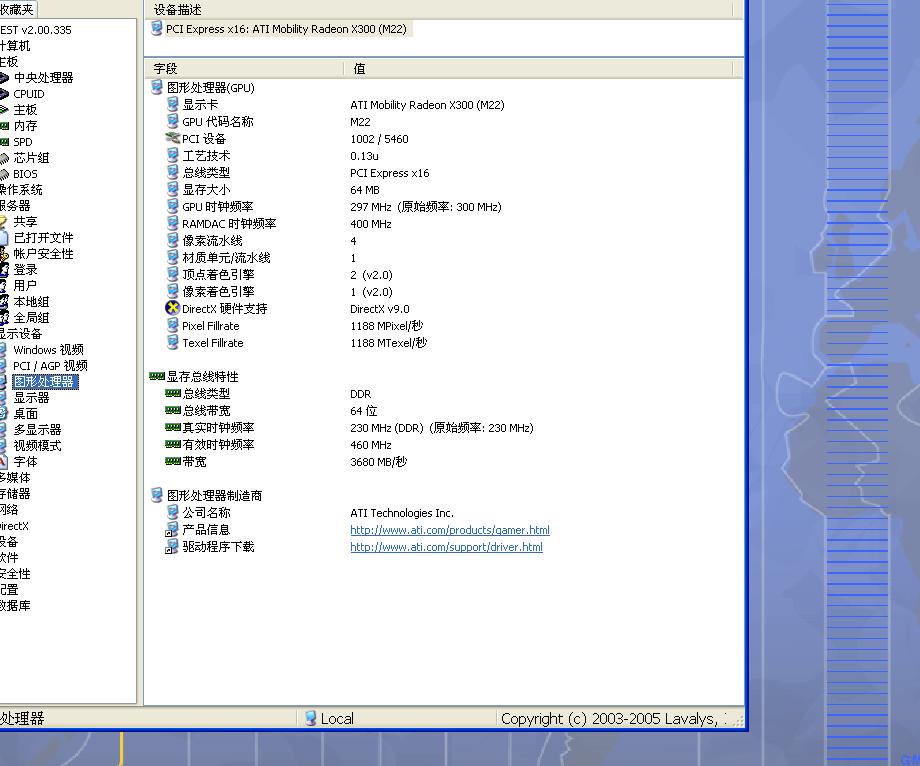Click memory icon beside 带宽

[x=172, y=461]
